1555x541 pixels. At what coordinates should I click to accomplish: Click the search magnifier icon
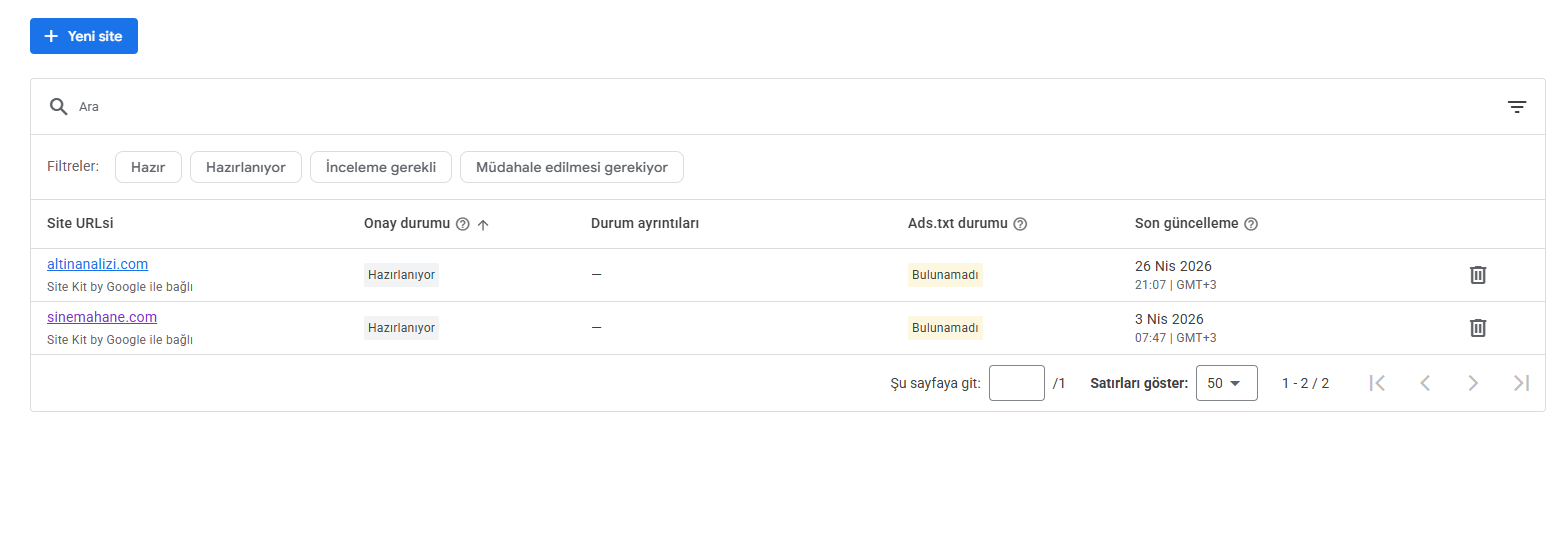point(58,107)
